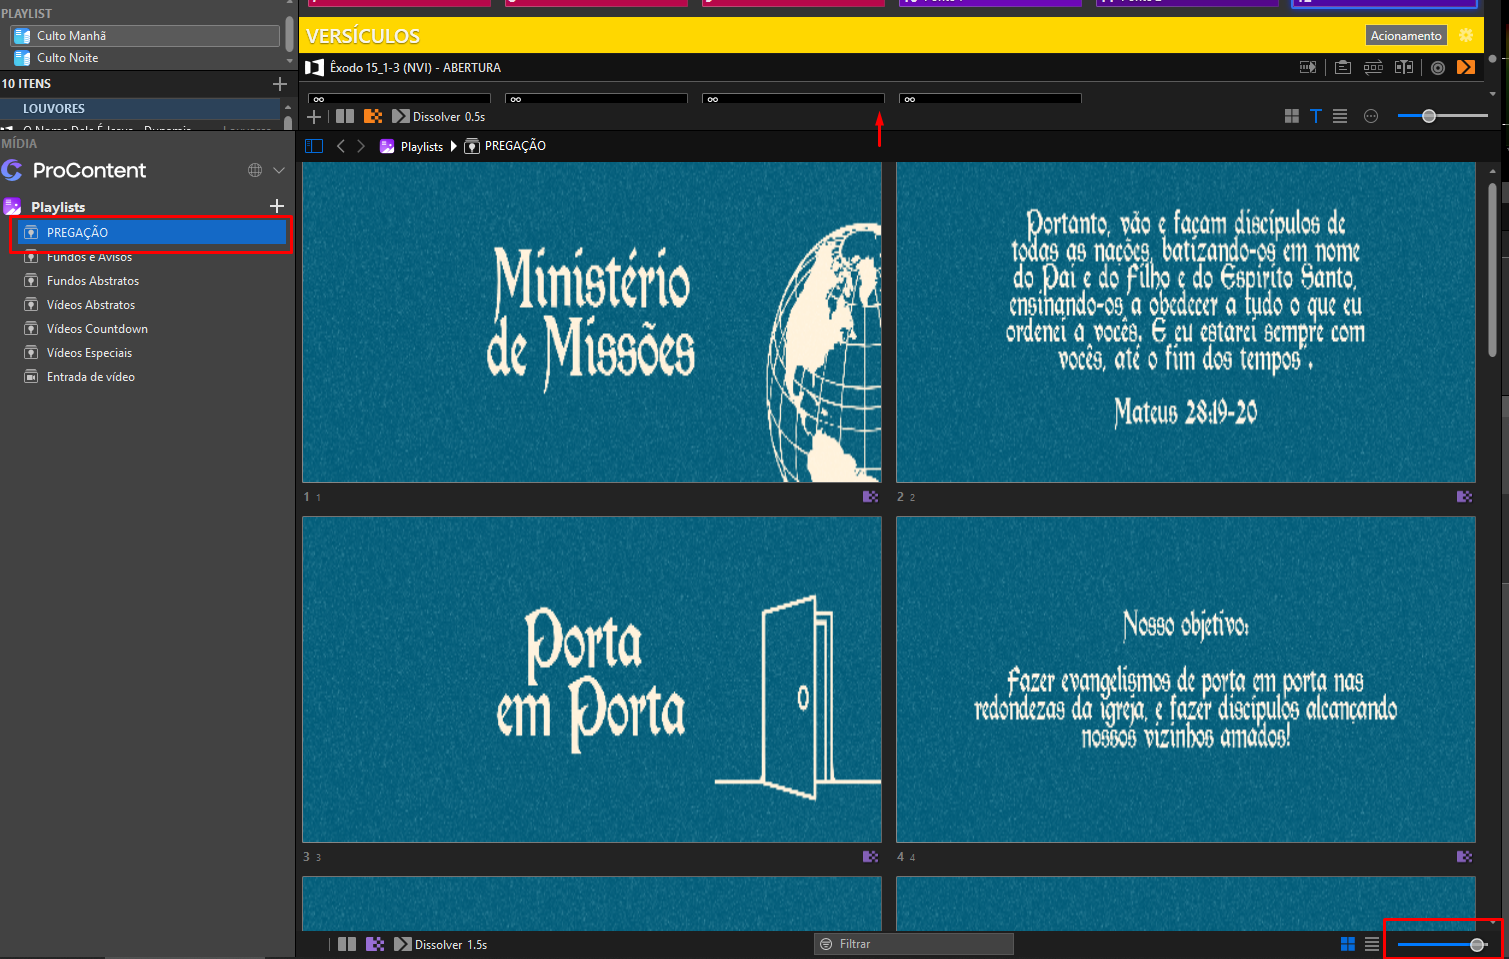Go forward with the right chevron
The width and height of the screenshot is (1509, 959).
point(361,146)
